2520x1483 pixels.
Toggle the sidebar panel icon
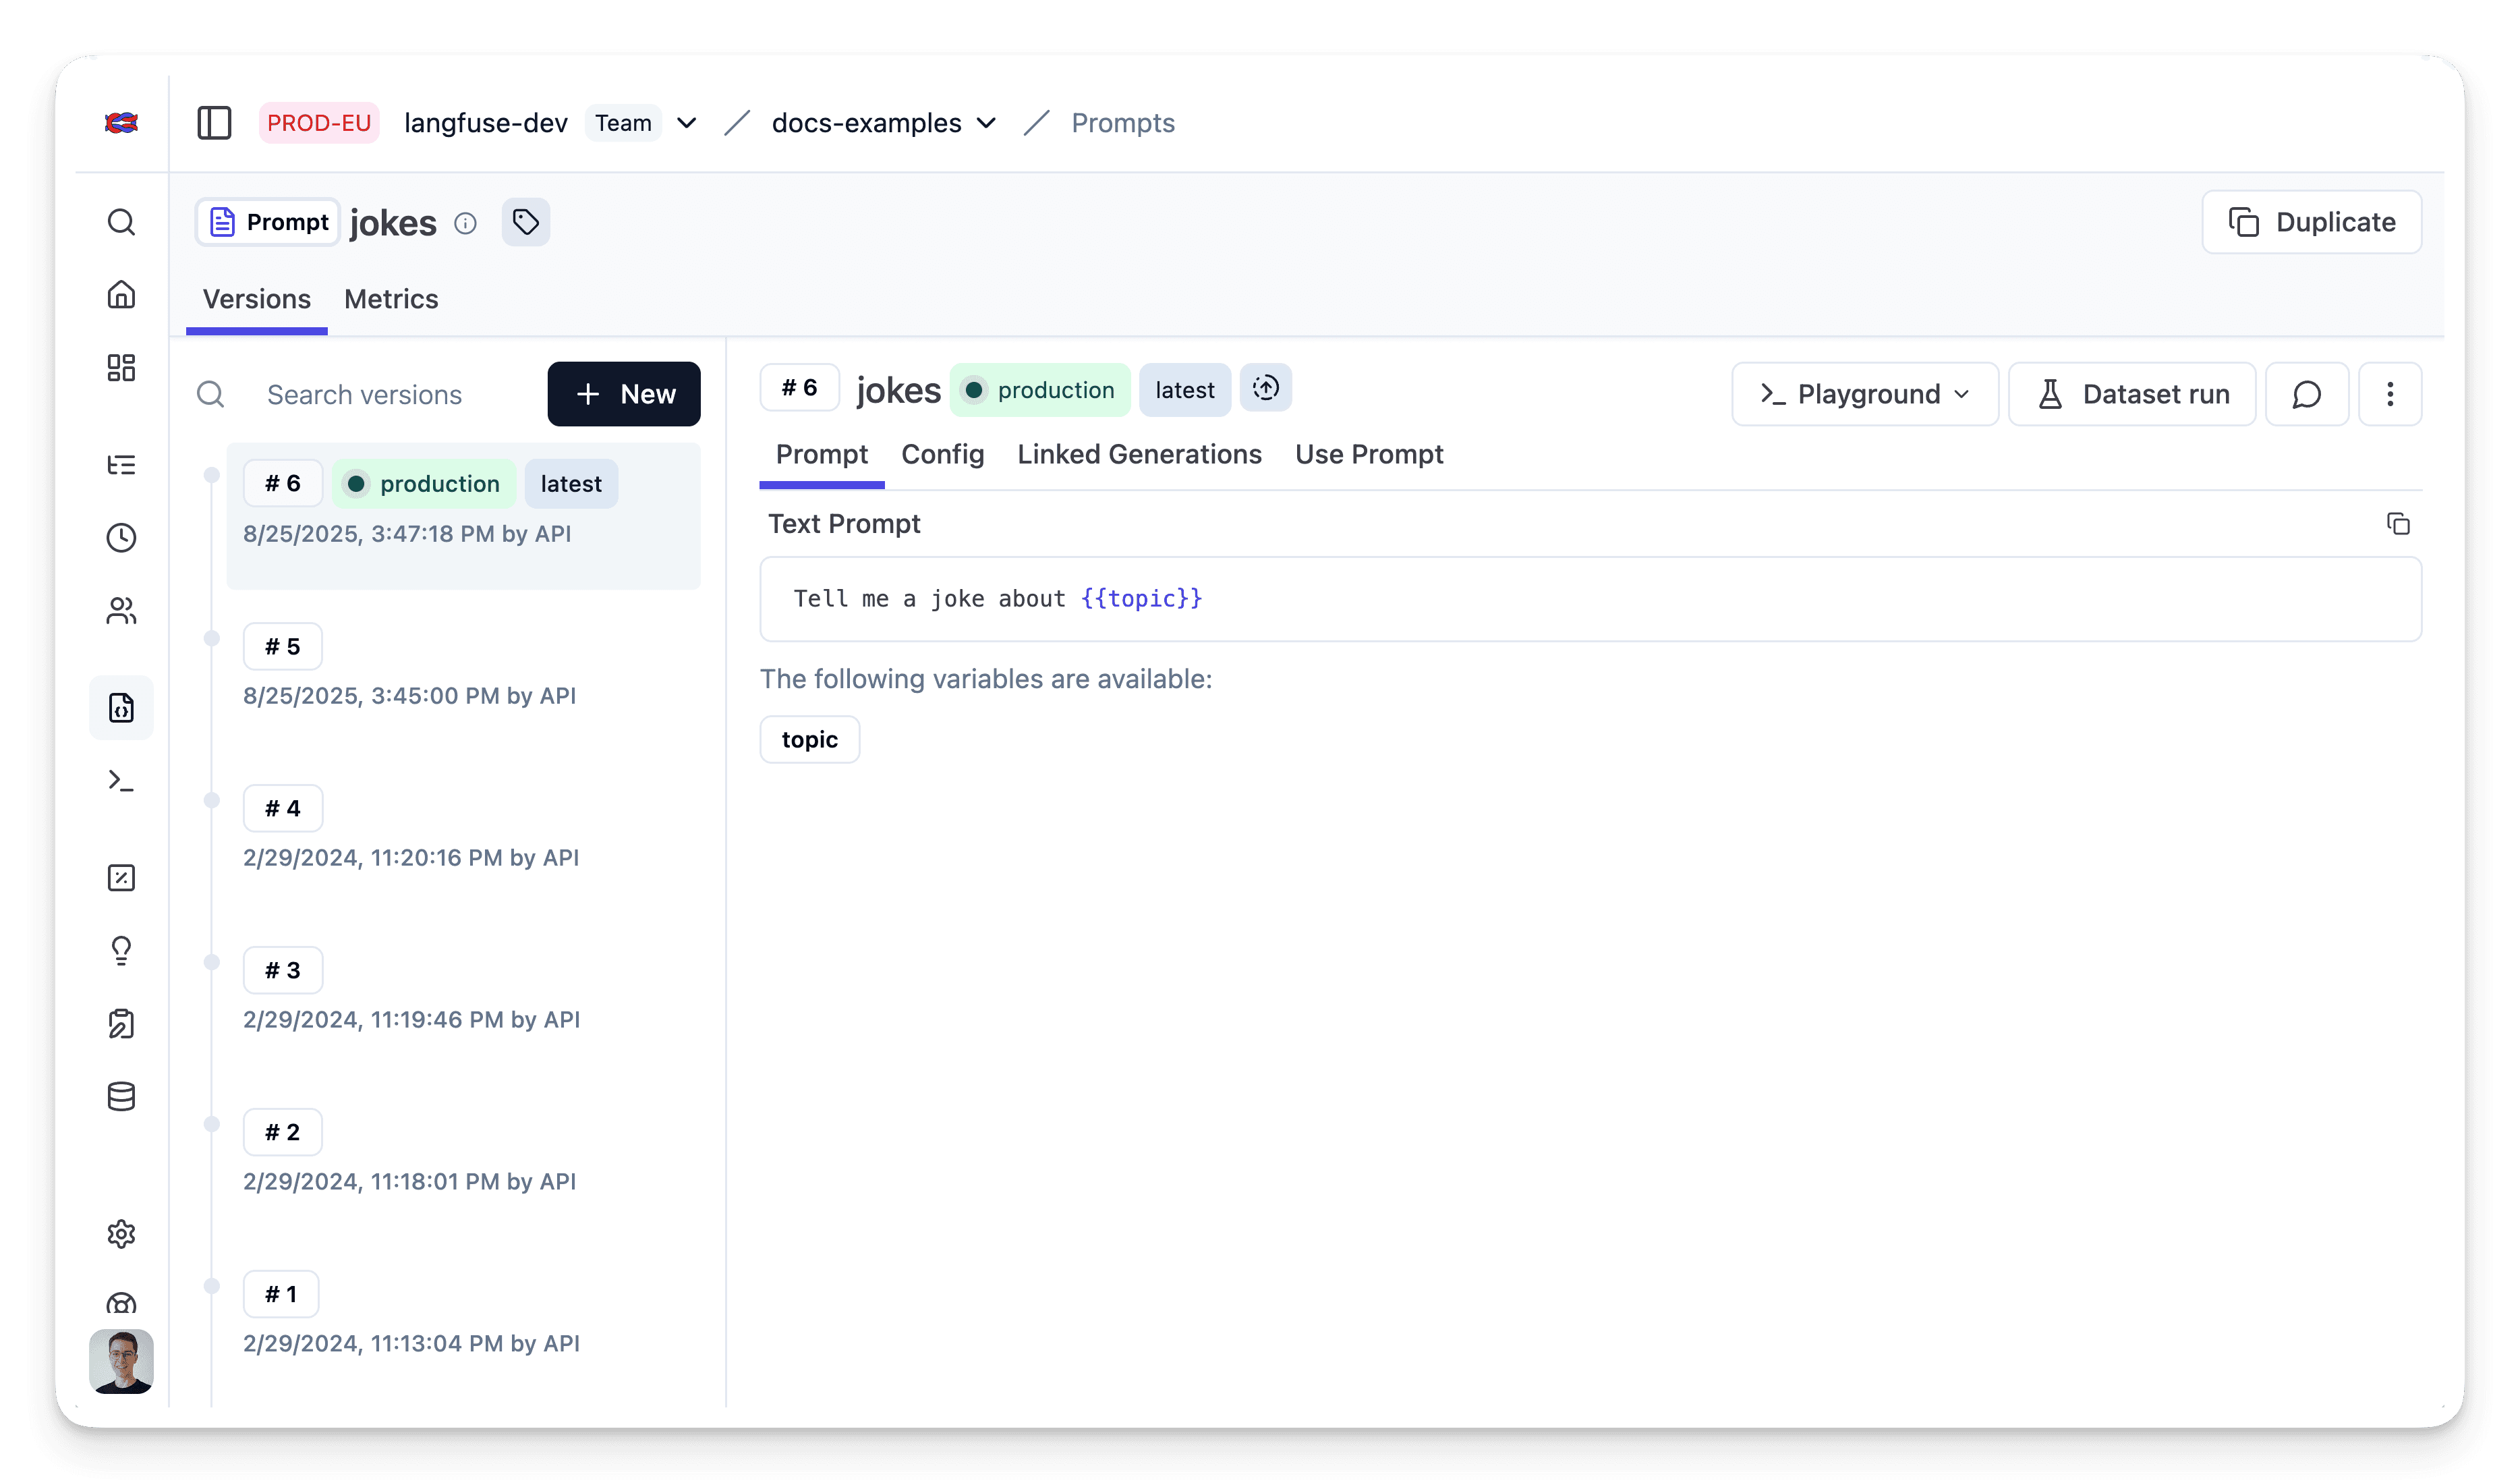pos(214,123)
